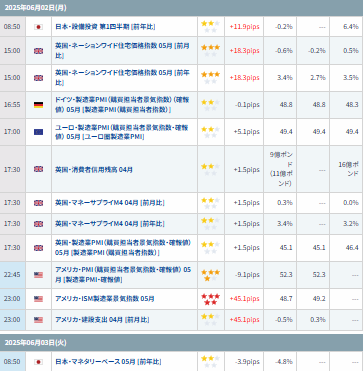
Task: Open アメリカ・ISM製造業景気指数 05月 link
Action: pos(105,299)
